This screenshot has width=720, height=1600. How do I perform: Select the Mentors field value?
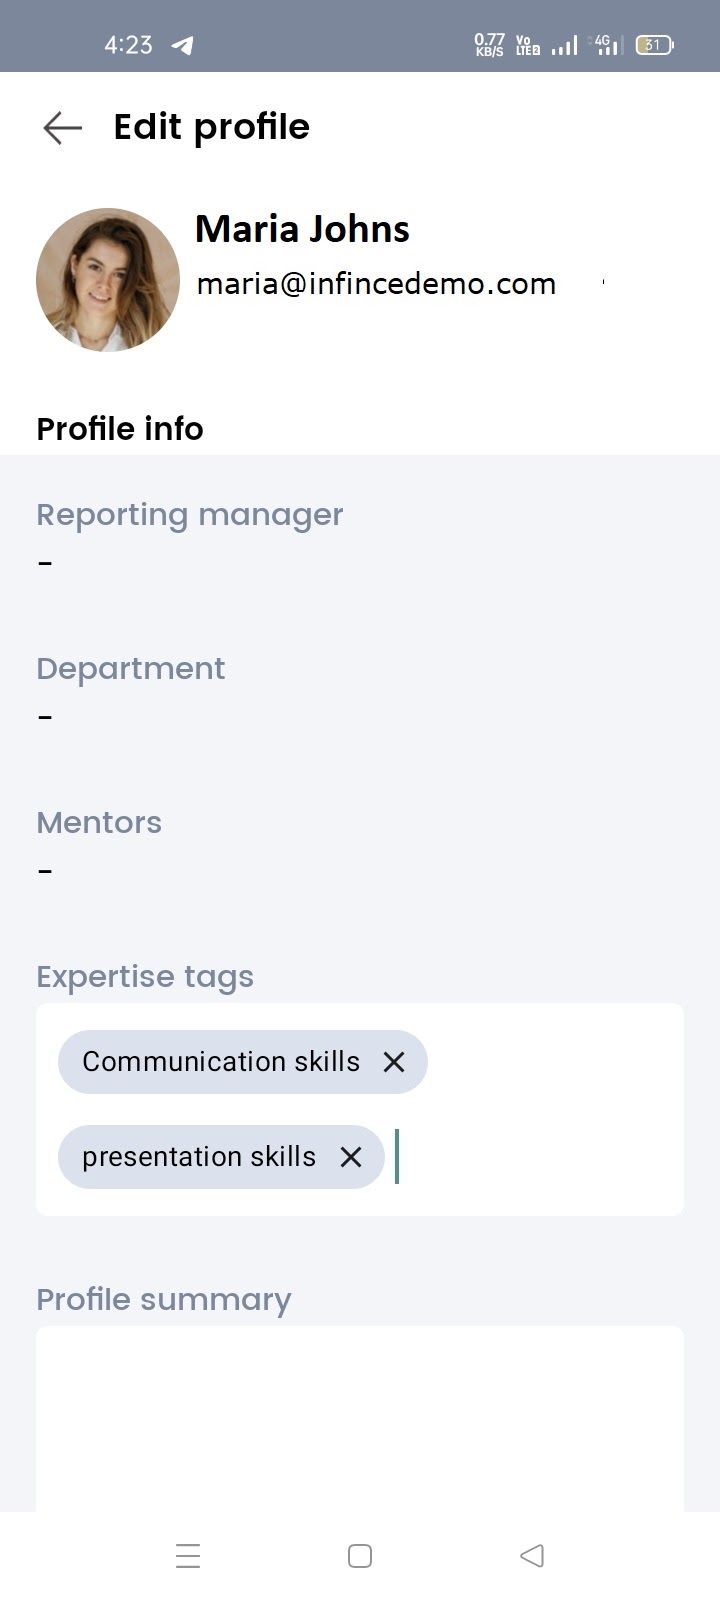[45, 872]
